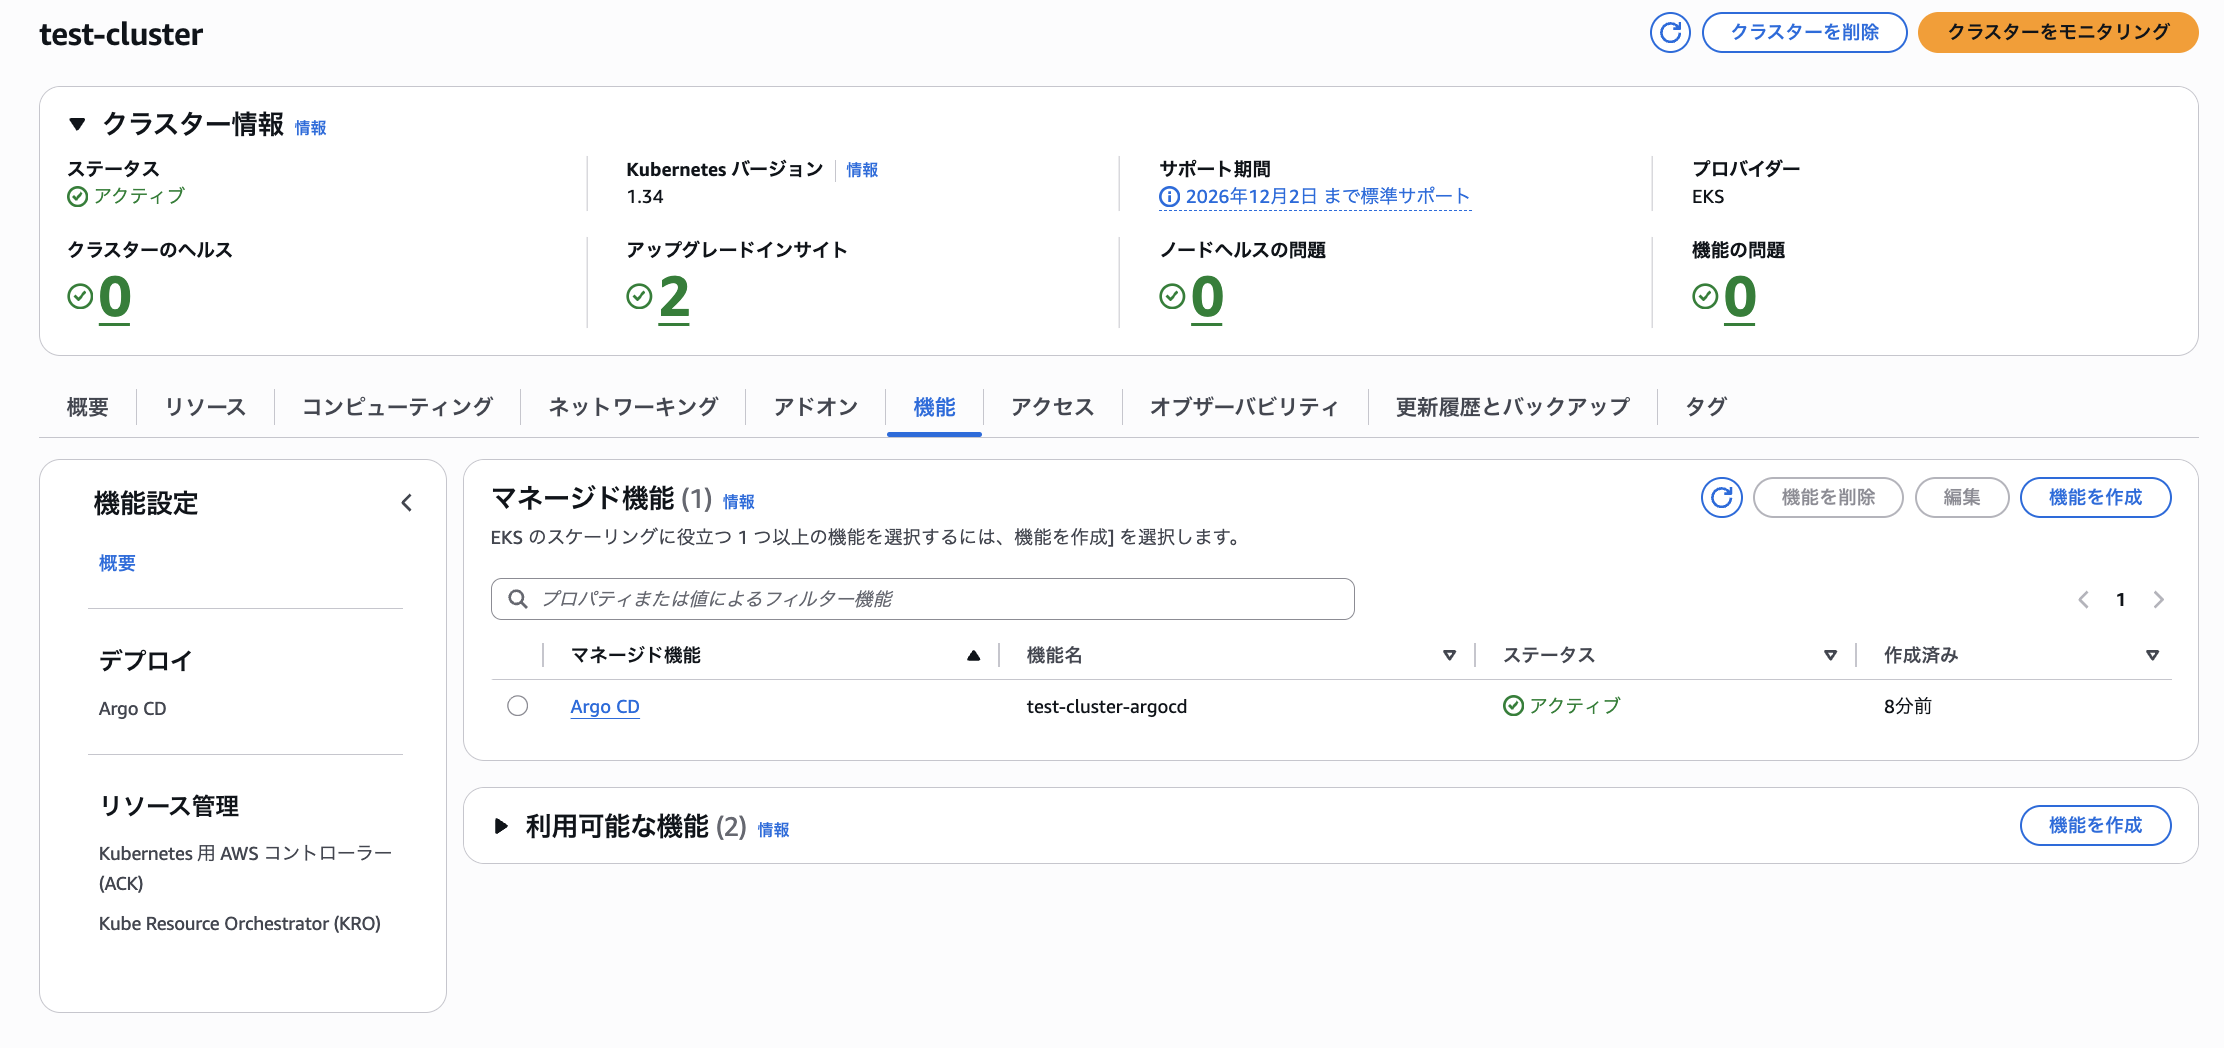
Task: Click the previous page arrow in pagination
Action: (x=2083, y=599)
